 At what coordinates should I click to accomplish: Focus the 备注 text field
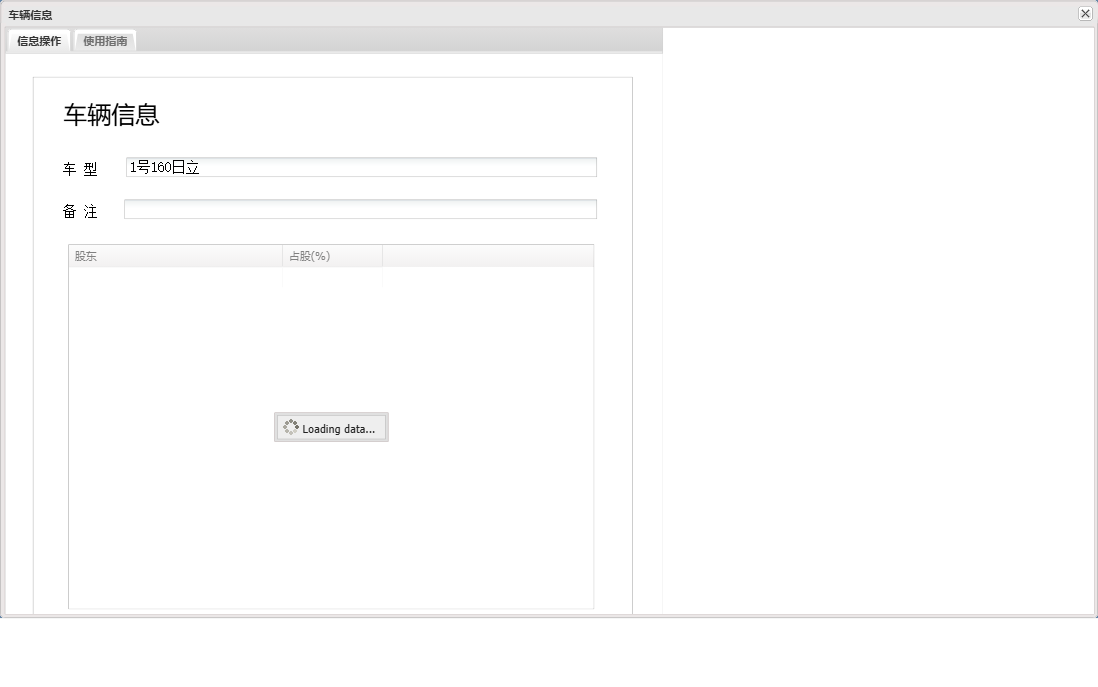point(361,209)
